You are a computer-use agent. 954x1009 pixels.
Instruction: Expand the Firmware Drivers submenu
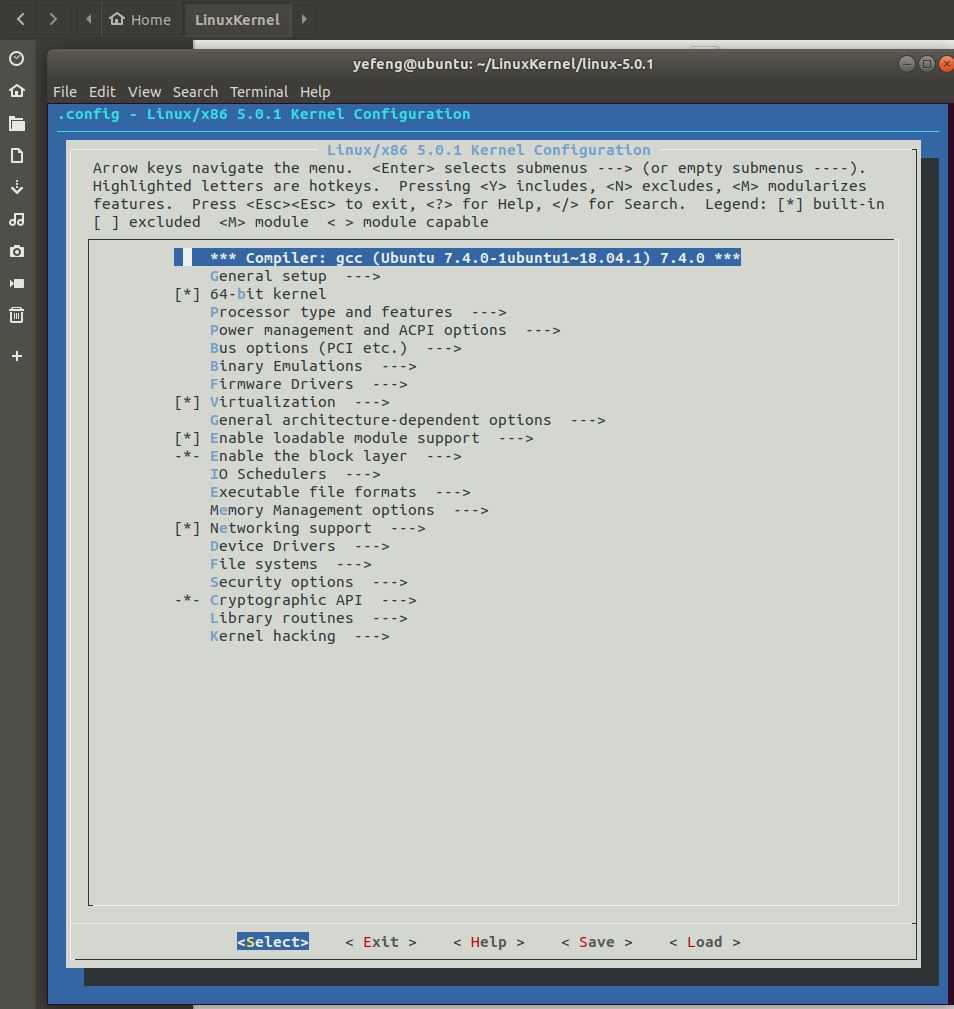(x=308, y=384)
